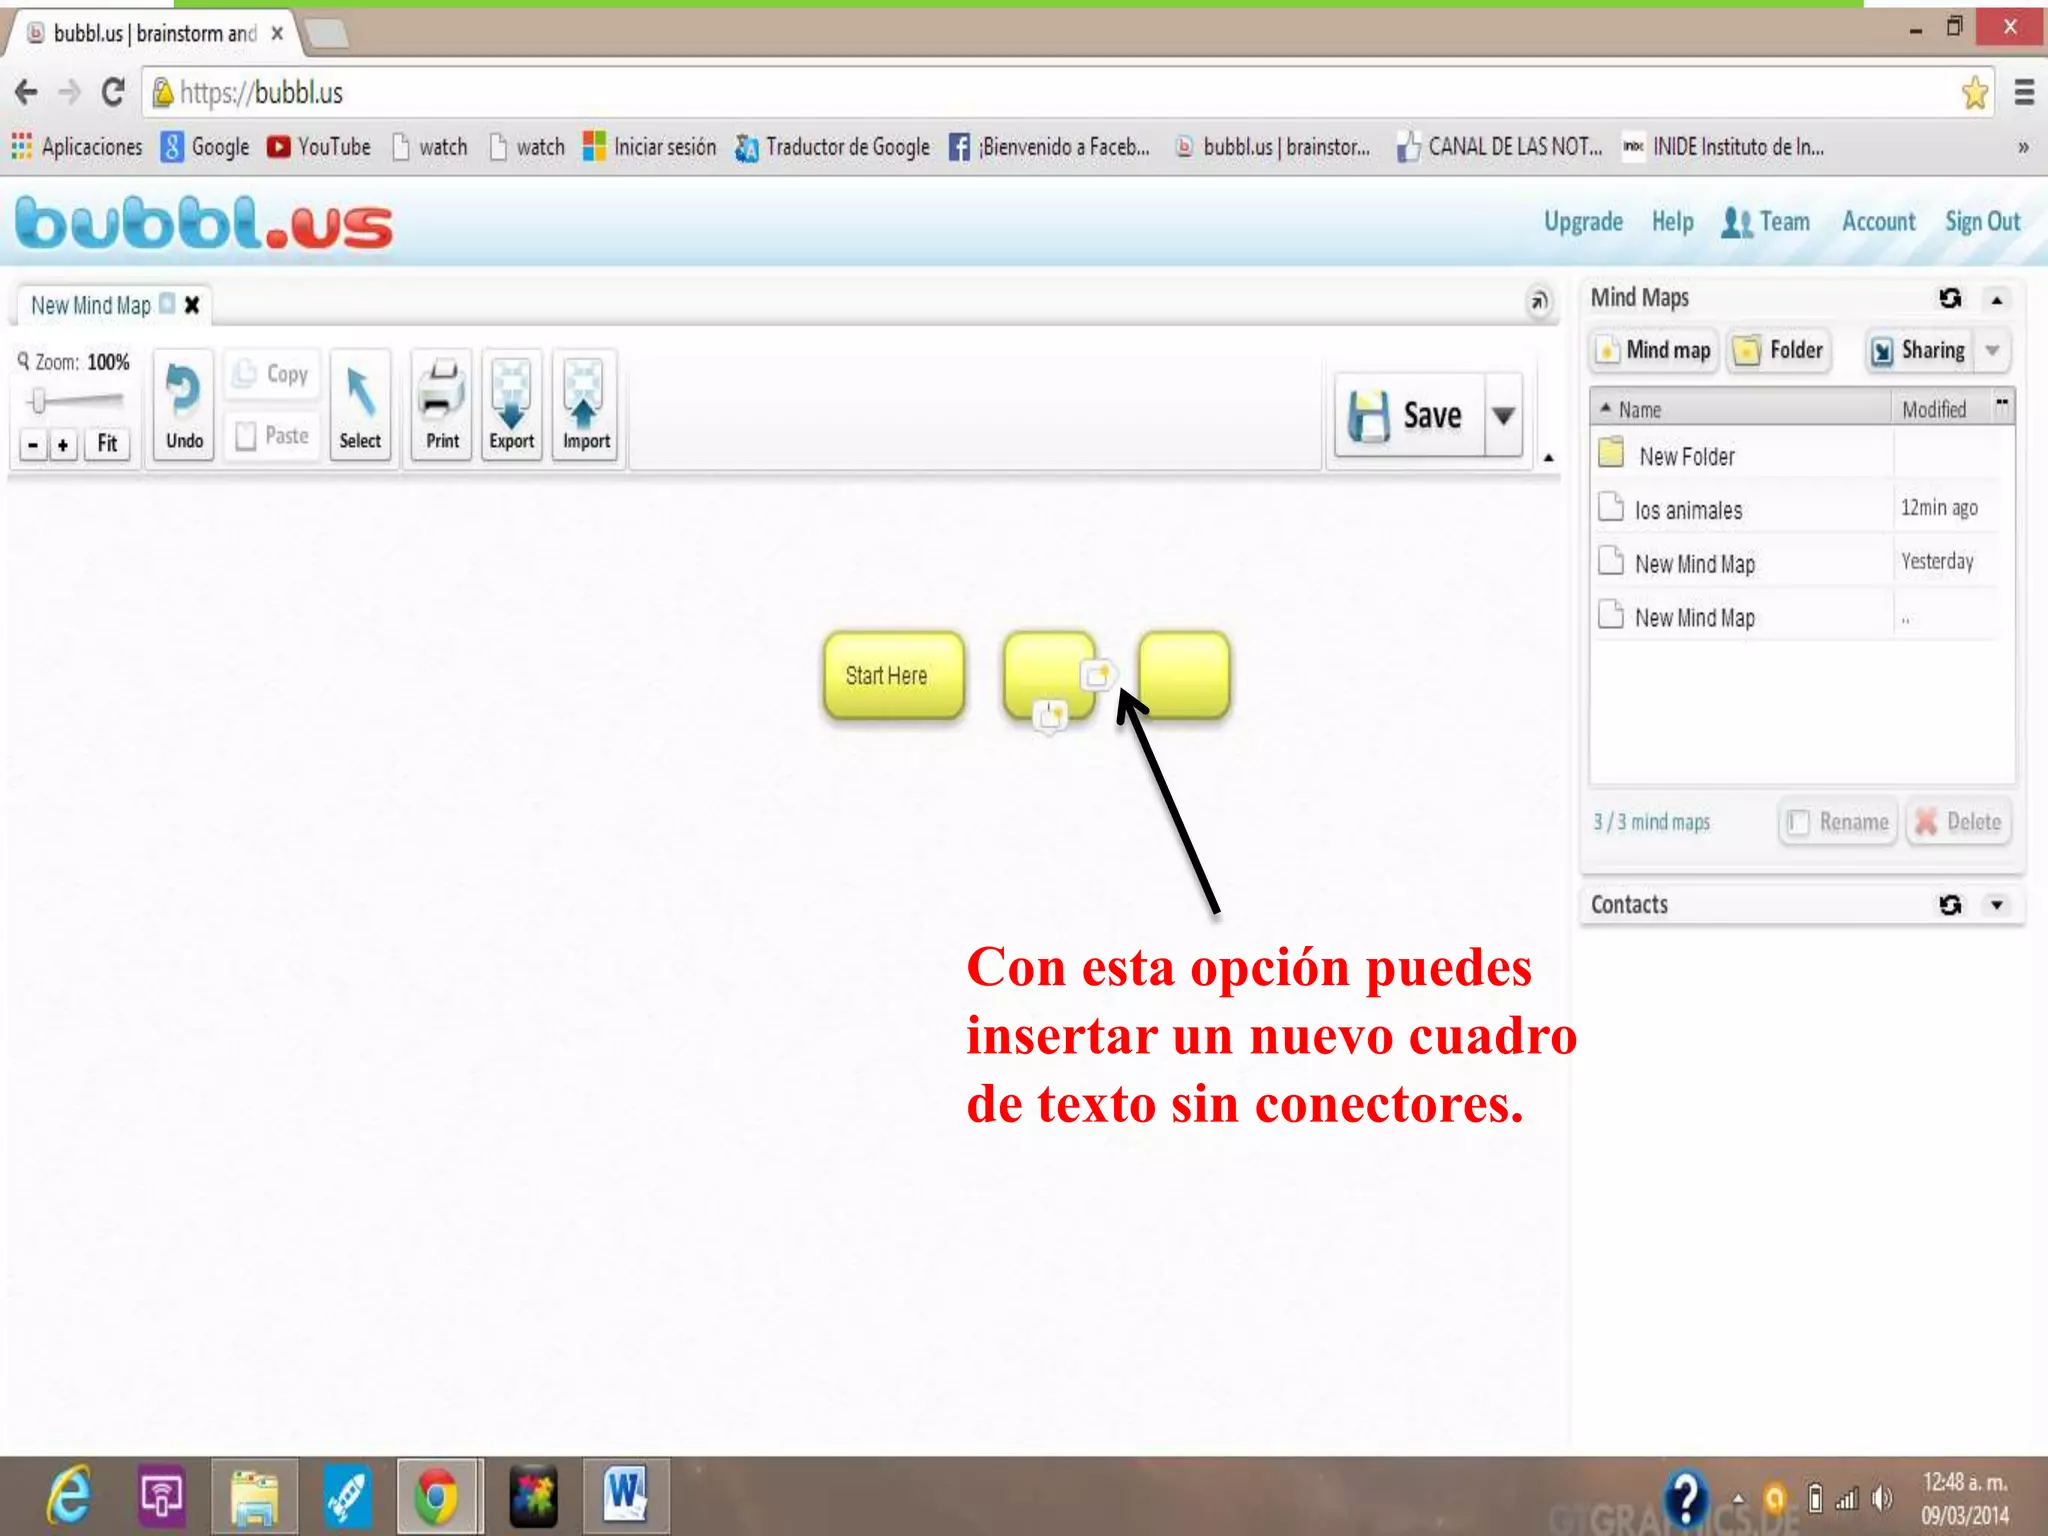
Task: Expand the Contacts panel
Action: [1997, 905]
